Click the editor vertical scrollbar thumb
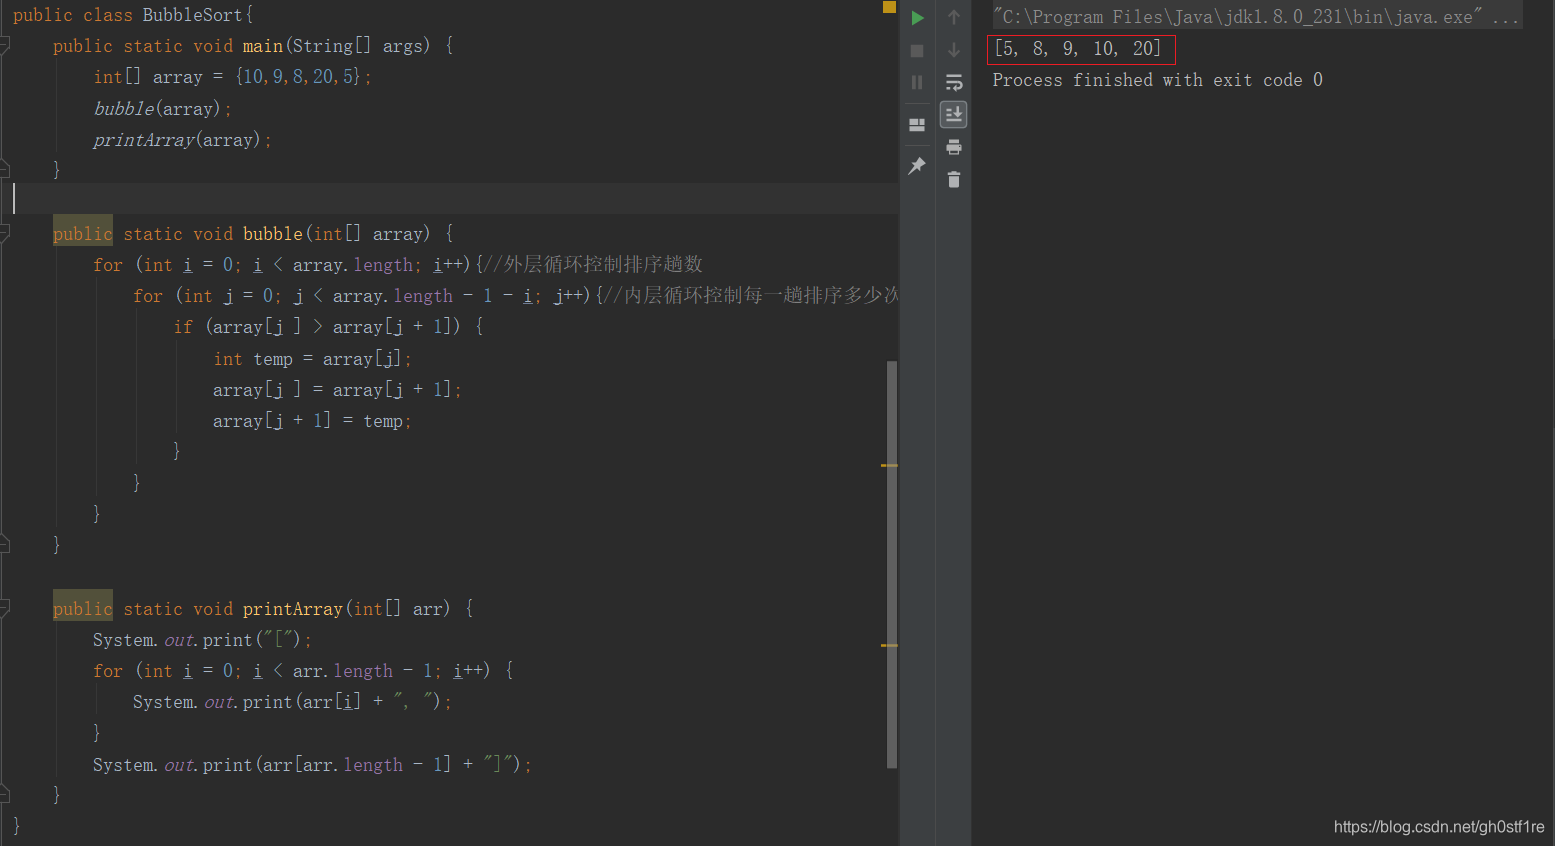The width and height of the screenshot is (1555, 846). pyautogui.click(x=891, y=565)
